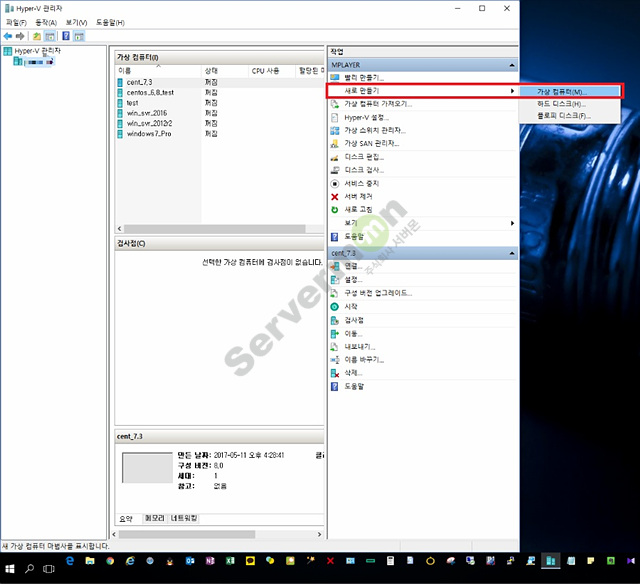This screenshot has width=640, height=585.
Task: Sort by the 이름 (Name) column header
Action: [x=159, y=71]
